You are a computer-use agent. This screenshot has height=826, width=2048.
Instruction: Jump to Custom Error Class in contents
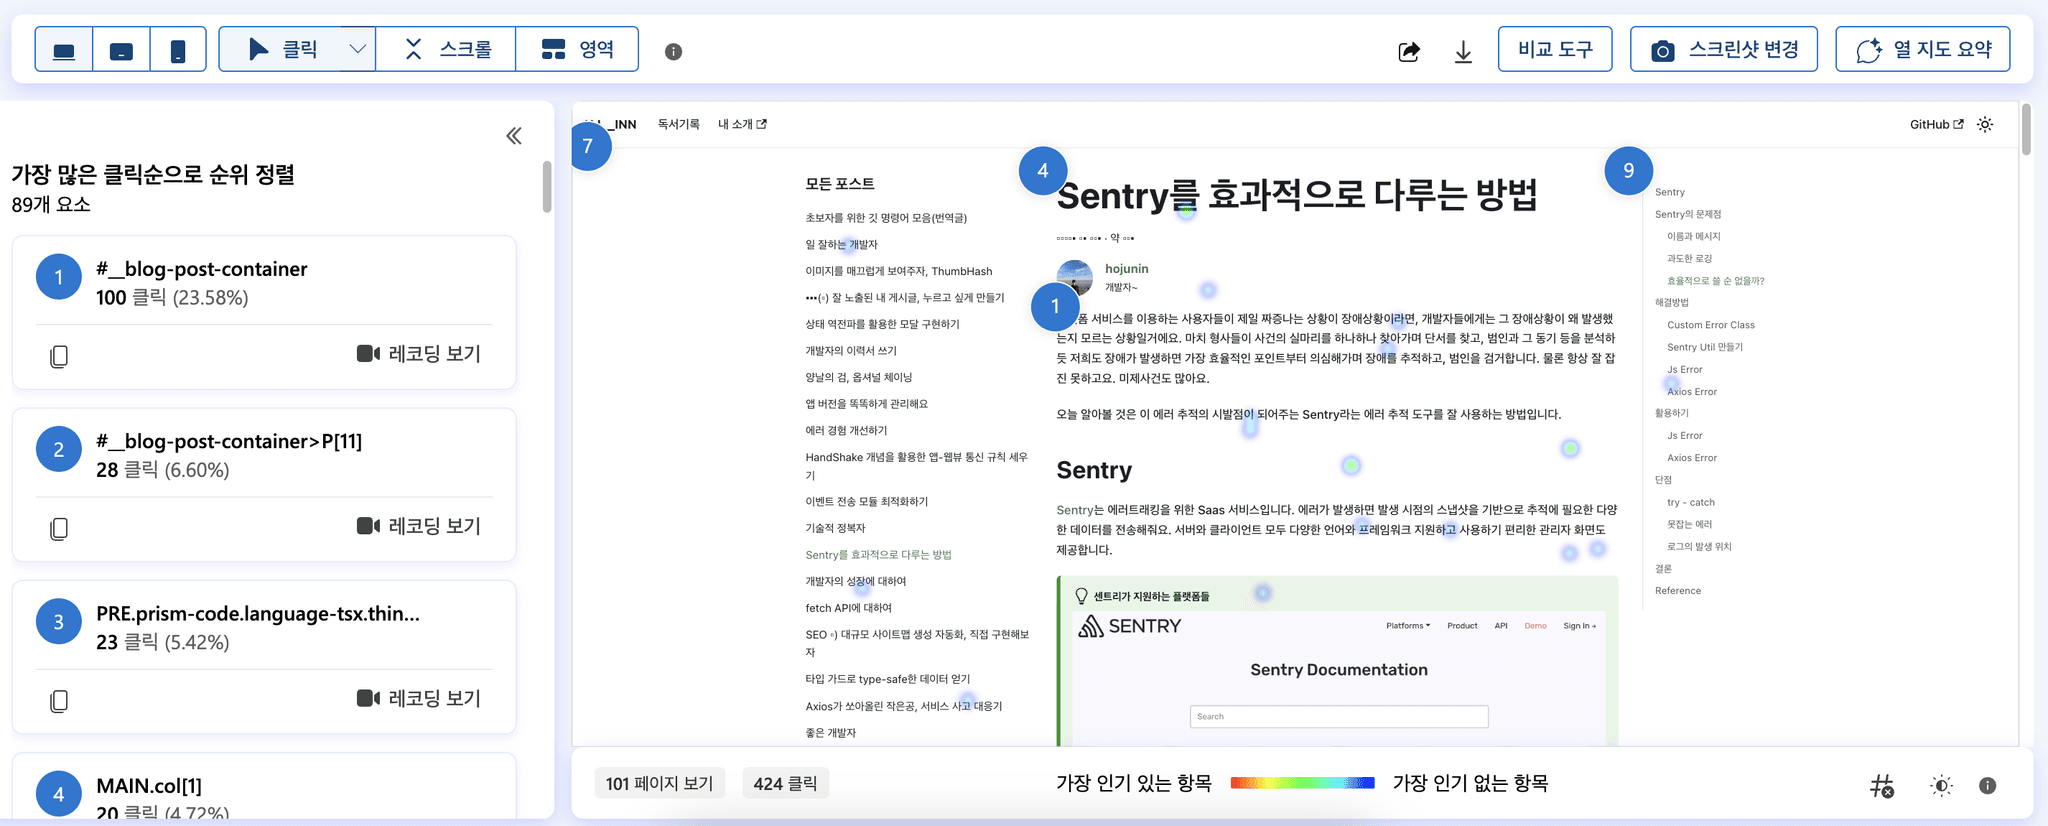pyautogui.click(x=1711, y=325)
